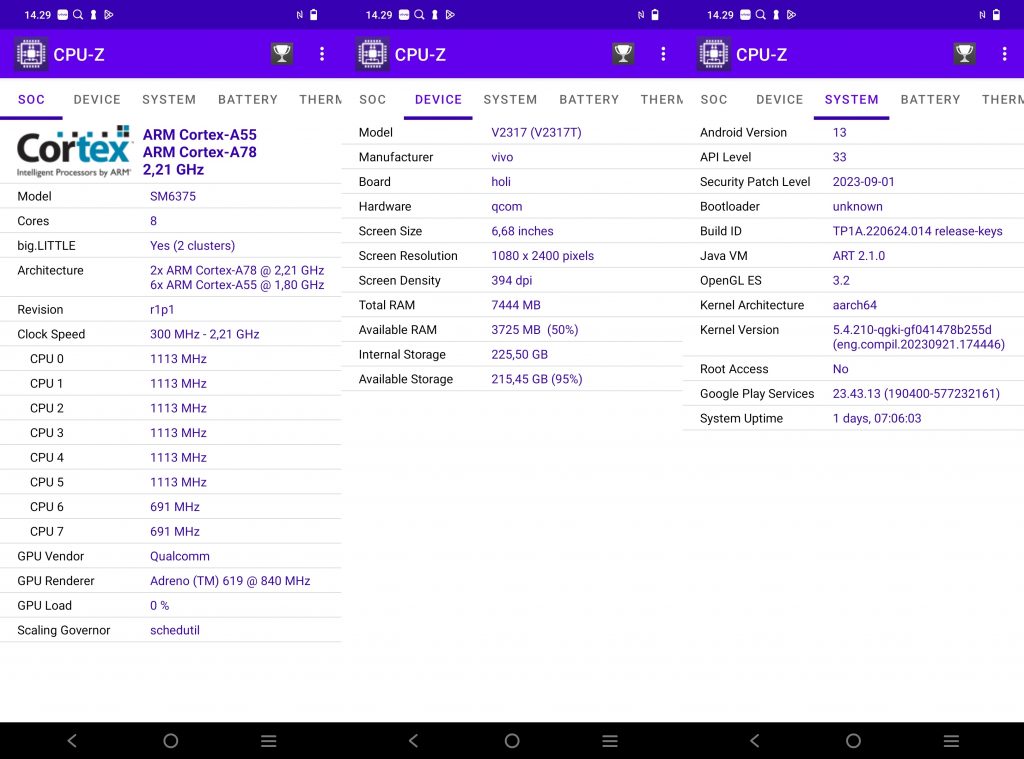Tap the 'Adreno (TM) 619 @ 840 MHz' renderer
The image size is (1024, 759).
(x=230, y=581)
